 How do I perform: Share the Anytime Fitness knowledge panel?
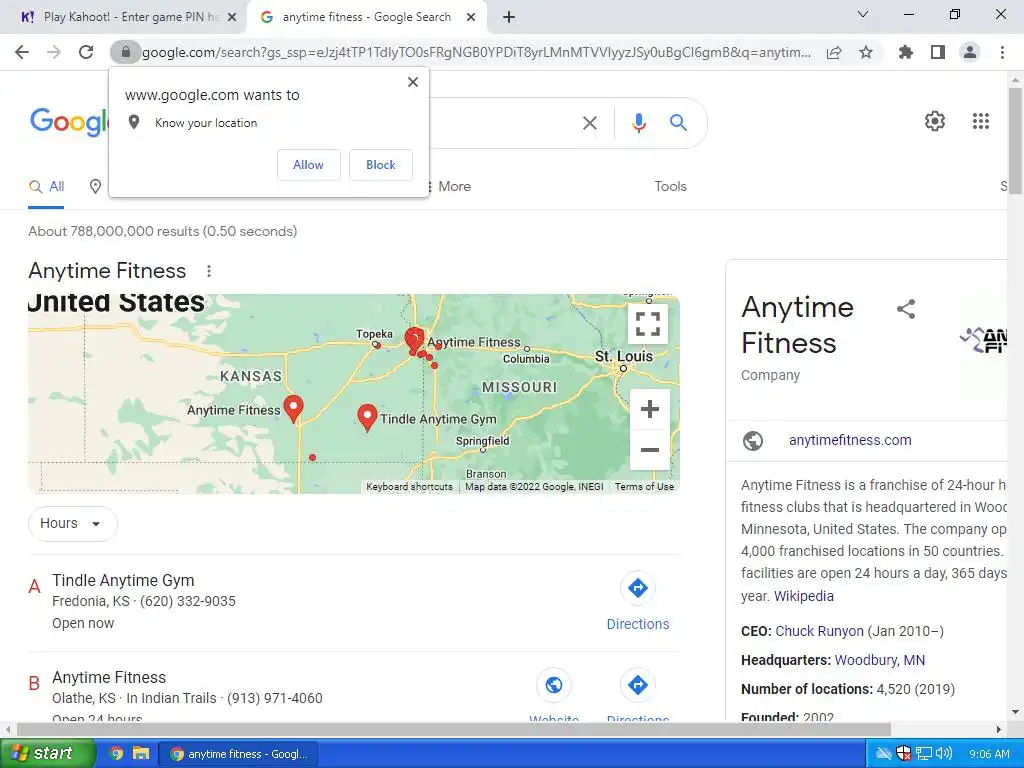point(906,309)
